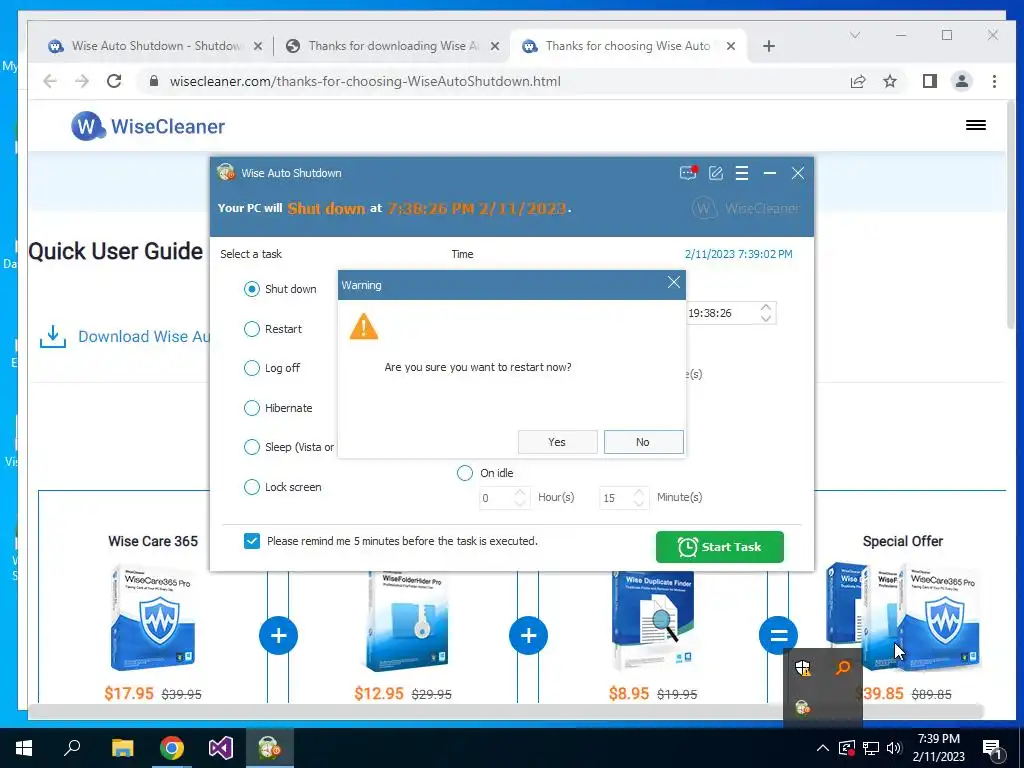Minimize the Wise Auto Shutdown window
Screen dimensions: 1024x768
[770, 173]
